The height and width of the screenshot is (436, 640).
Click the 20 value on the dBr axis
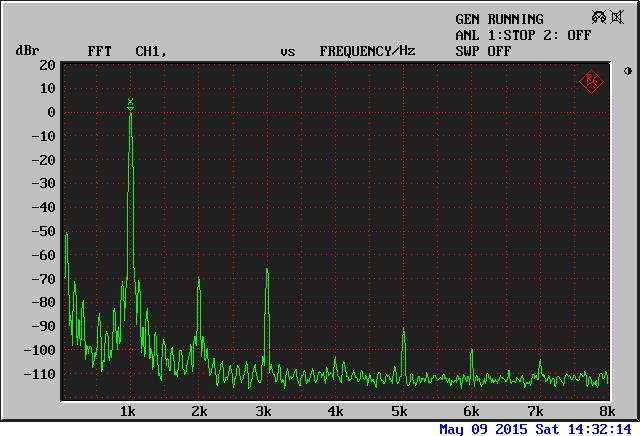click(47, 65)
